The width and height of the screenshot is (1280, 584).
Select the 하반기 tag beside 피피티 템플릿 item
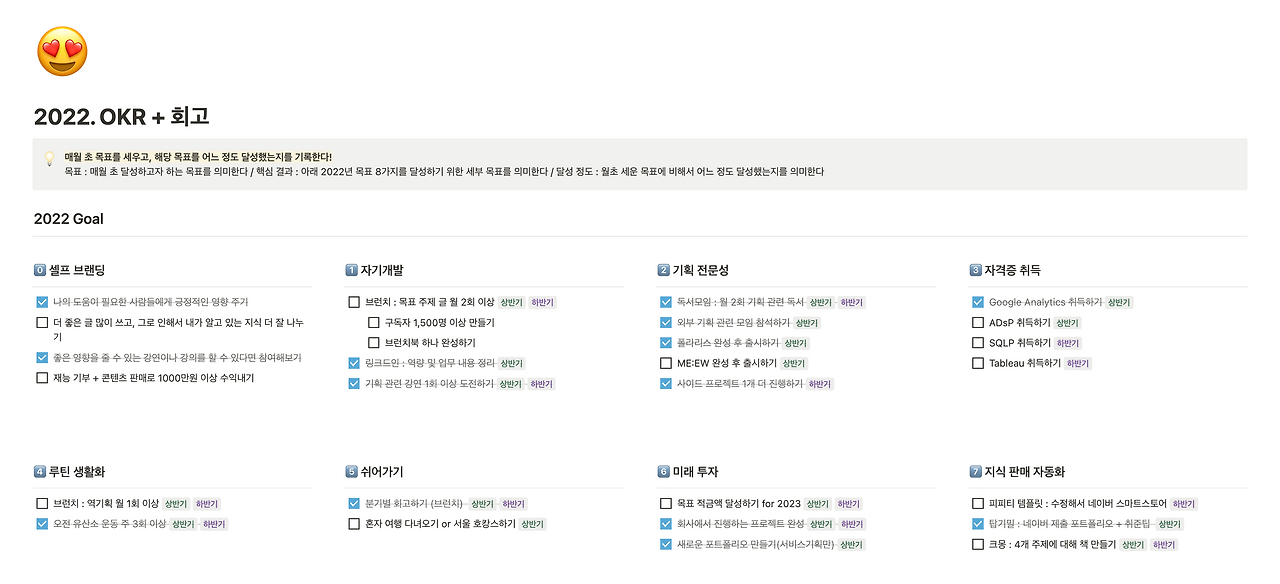coord(1181,503)
